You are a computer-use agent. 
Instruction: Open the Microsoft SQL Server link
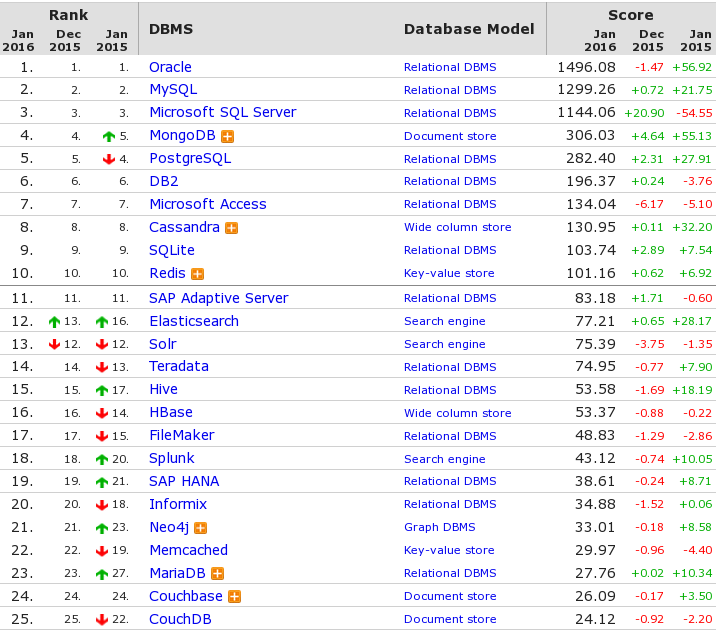click(223, 113)
